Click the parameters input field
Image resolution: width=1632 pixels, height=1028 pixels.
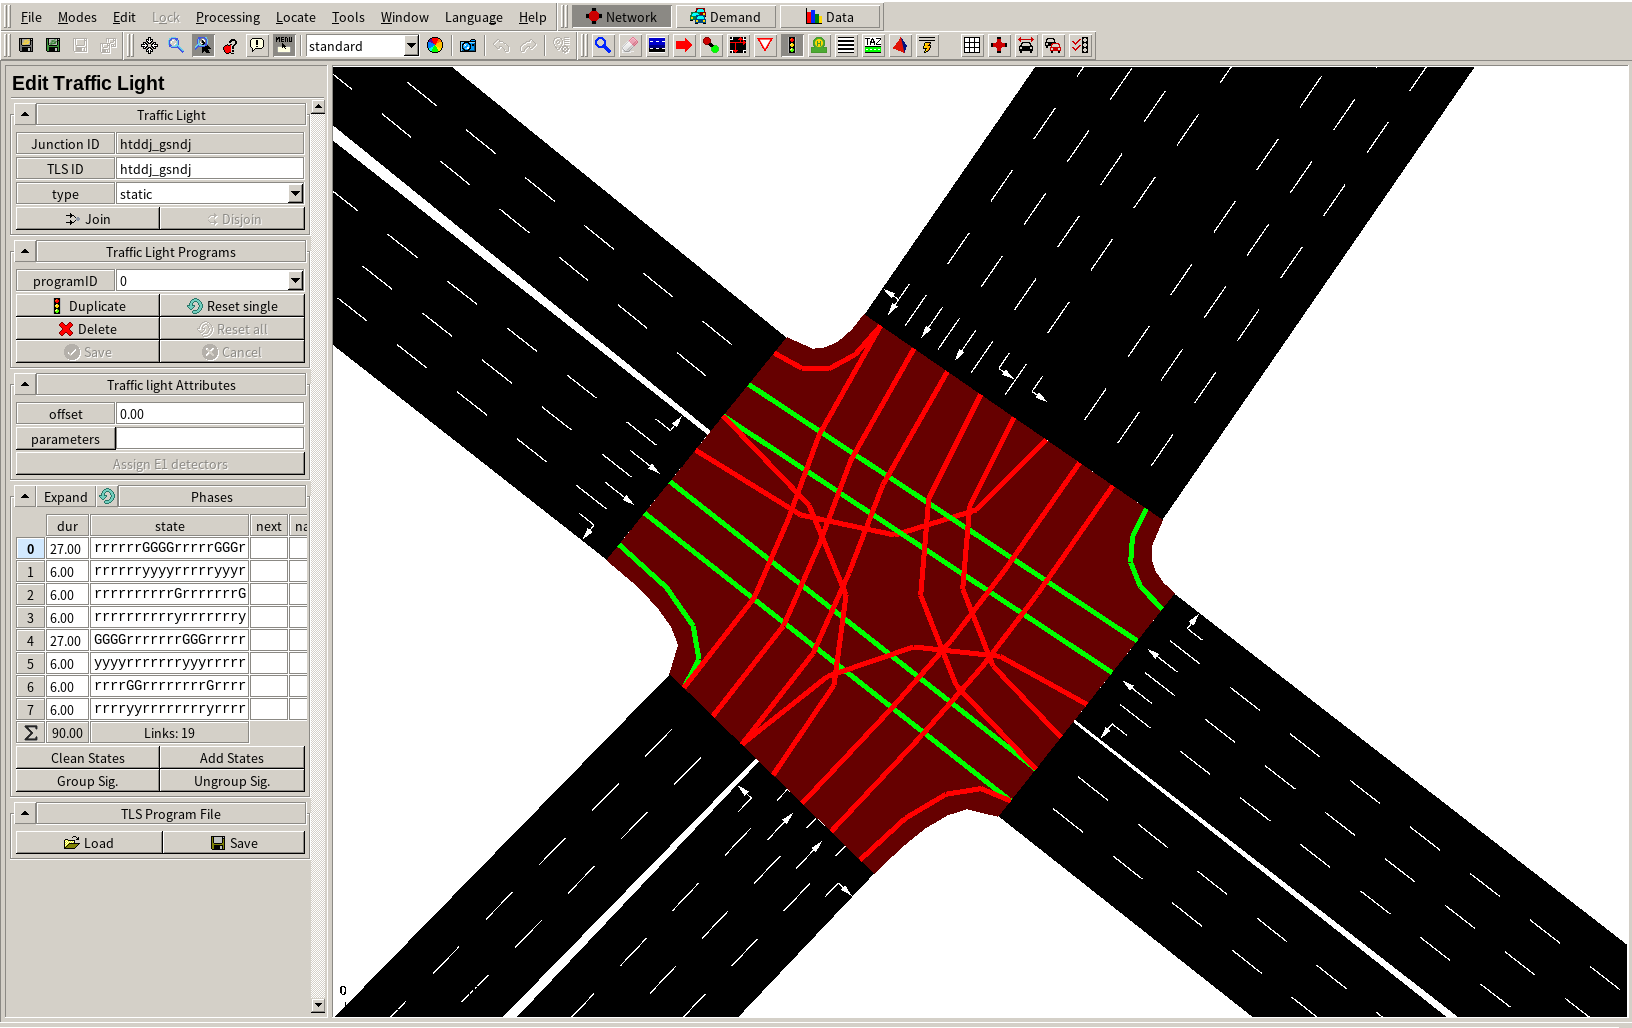pos(210,439)
